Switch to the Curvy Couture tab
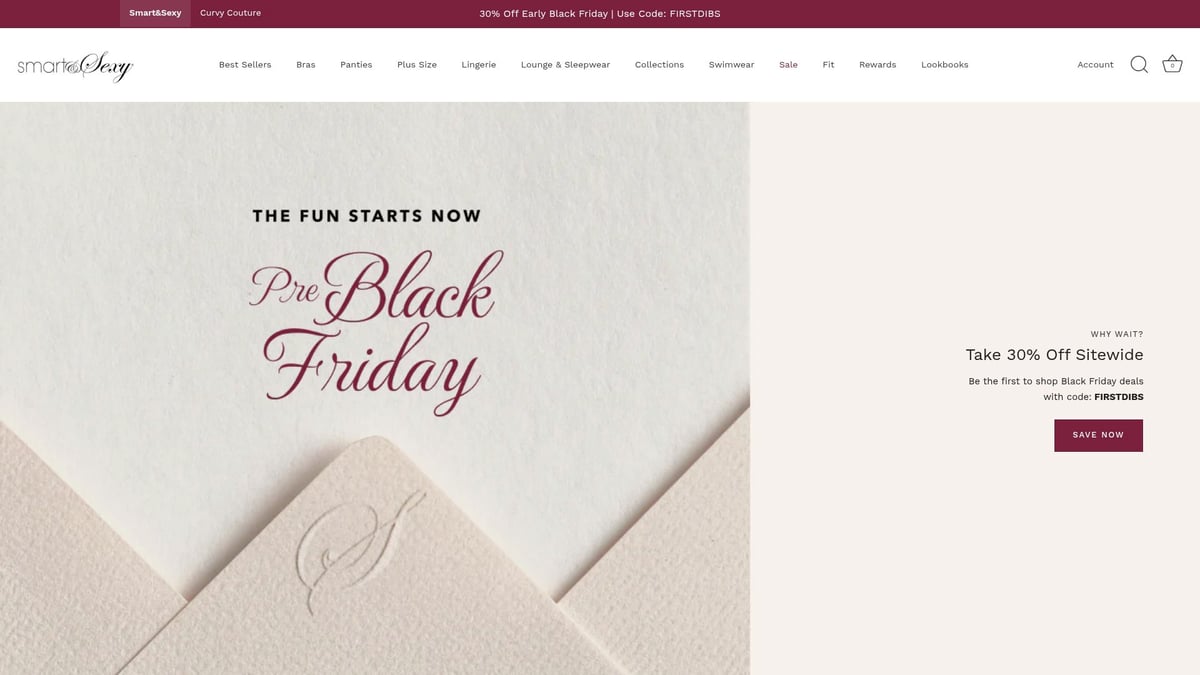 pyautogui.click(x=230, y=13)
